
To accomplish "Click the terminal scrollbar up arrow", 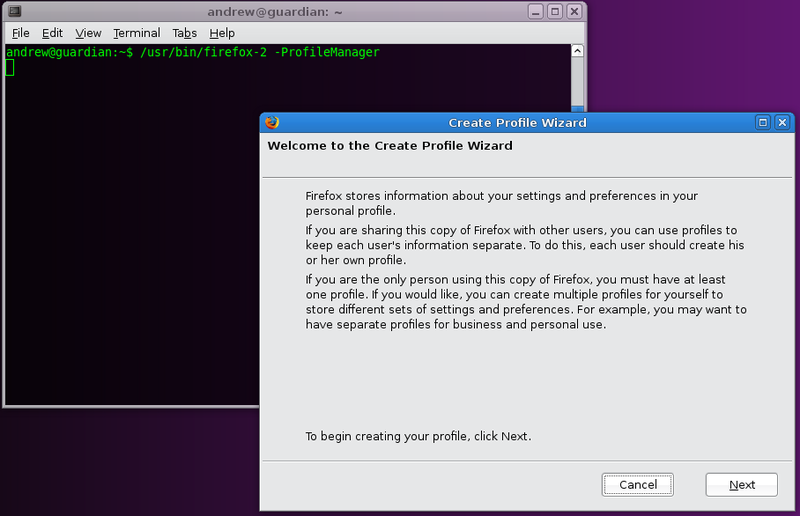I will pos(577,51).
